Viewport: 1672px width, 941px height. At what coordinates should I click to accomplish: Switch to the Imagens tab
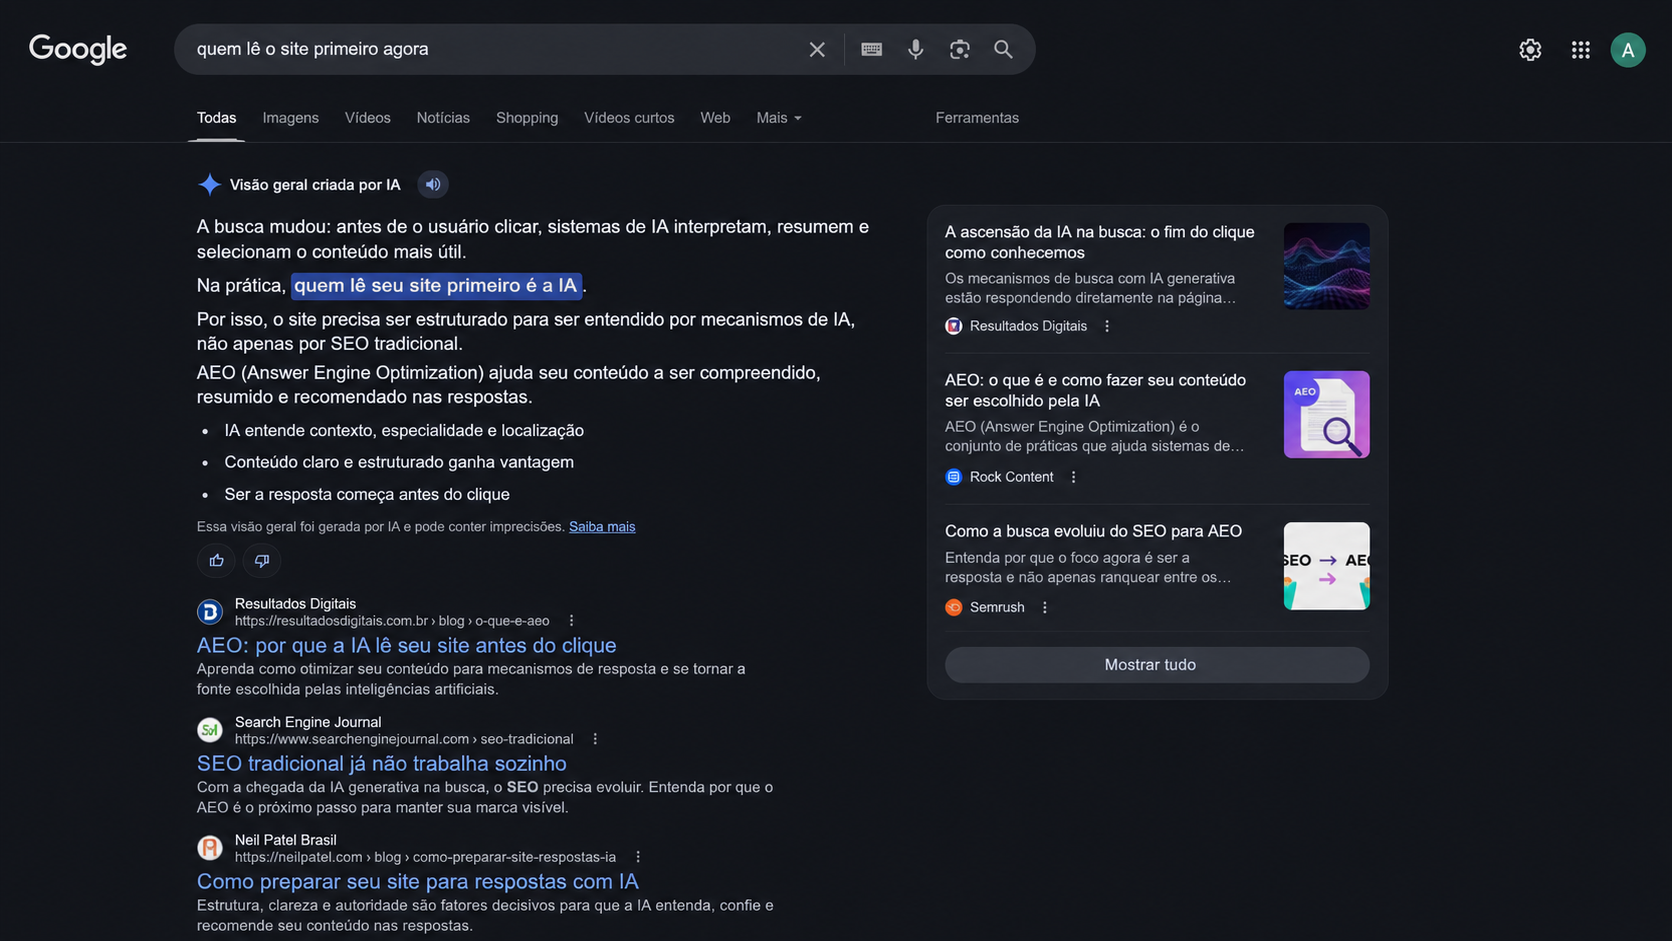pos(291,118)
